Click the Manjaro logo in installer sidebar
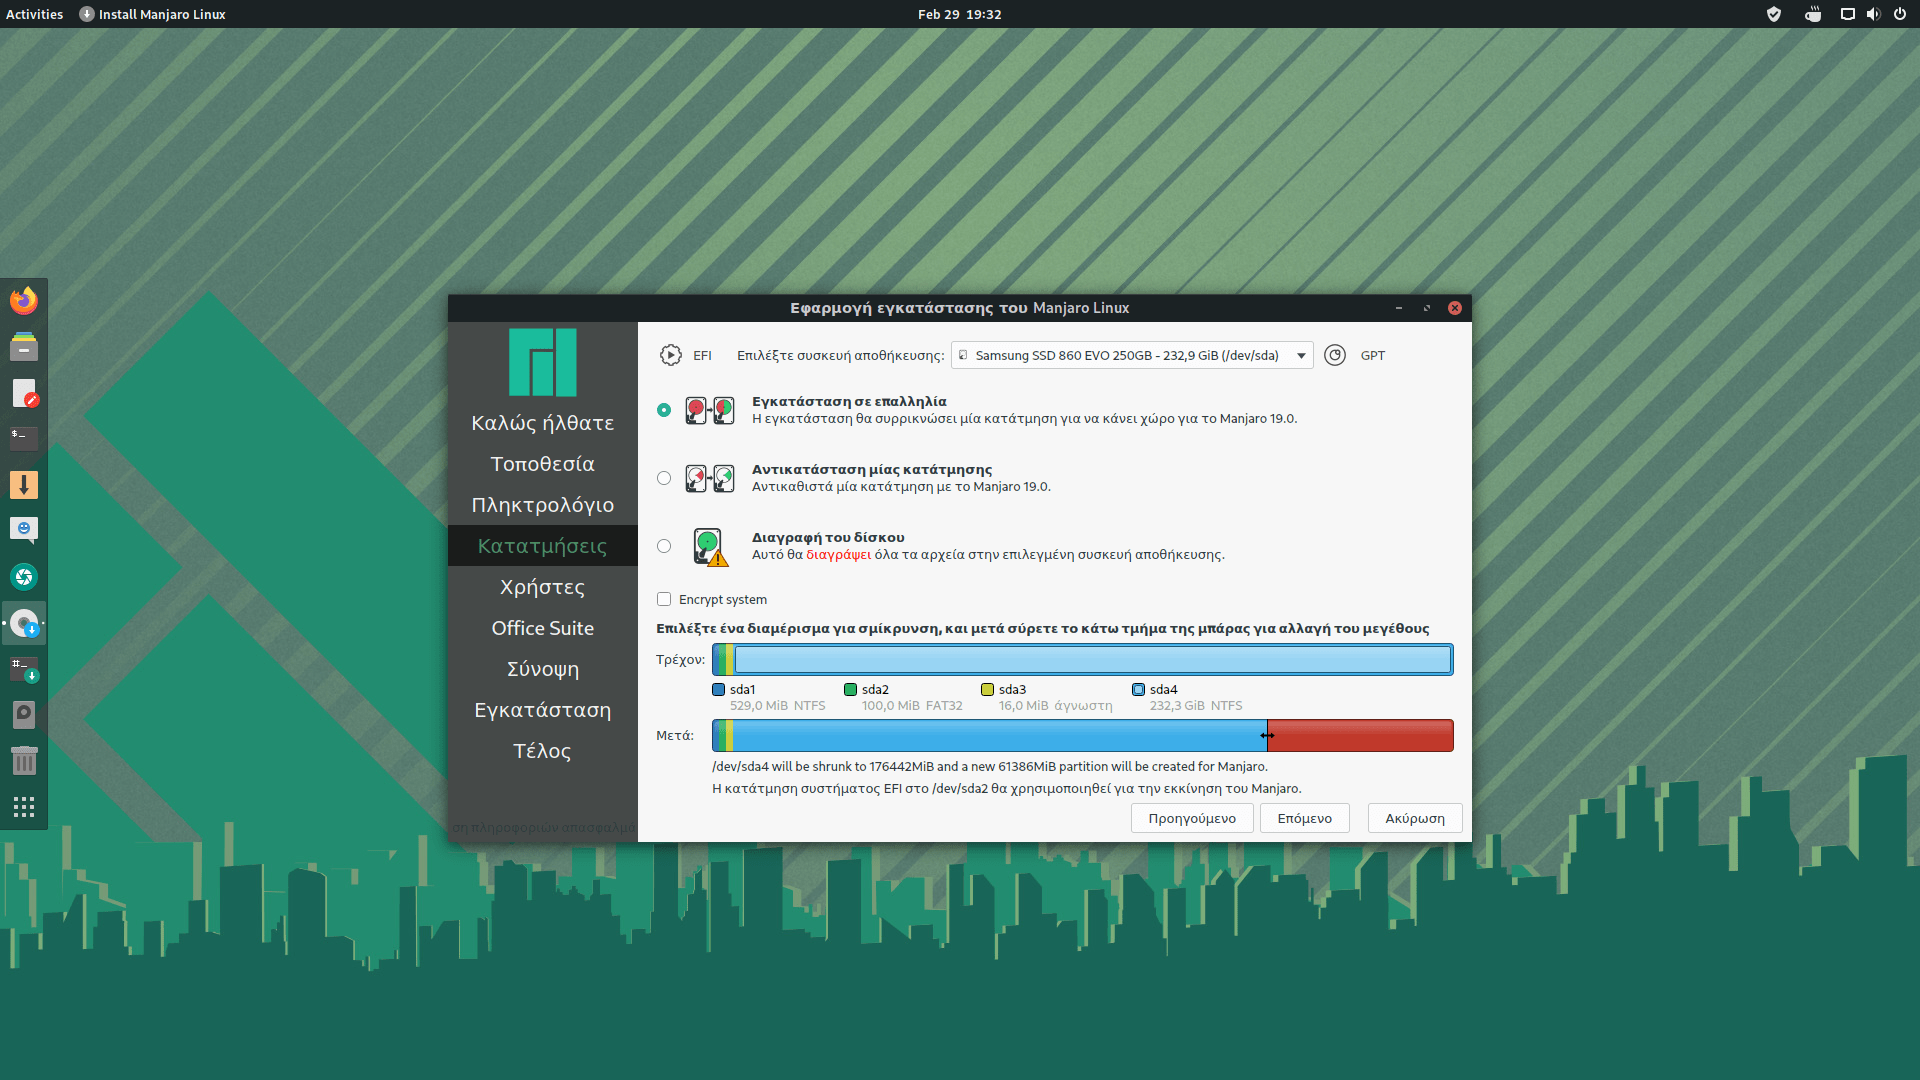The image size is (1920, 1080). (542, 362)
